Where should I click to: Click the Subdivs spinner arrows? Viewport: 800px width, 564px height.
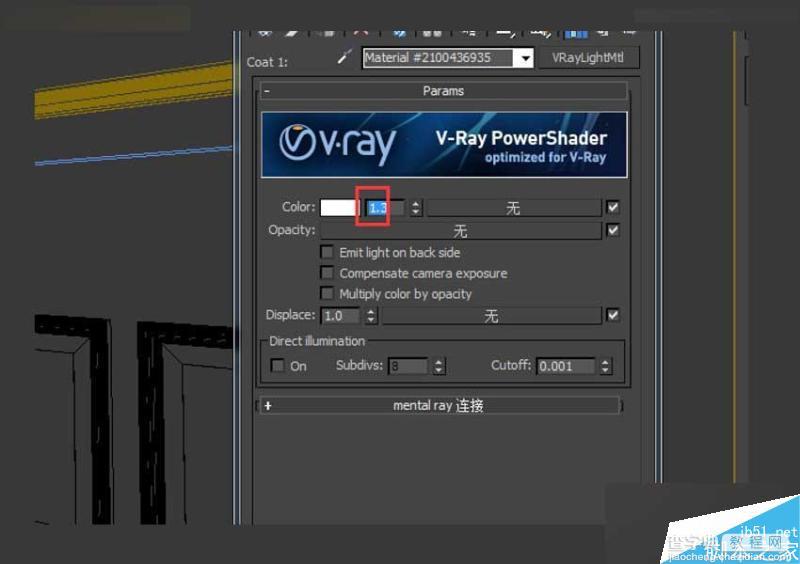[x=439, y=366]
